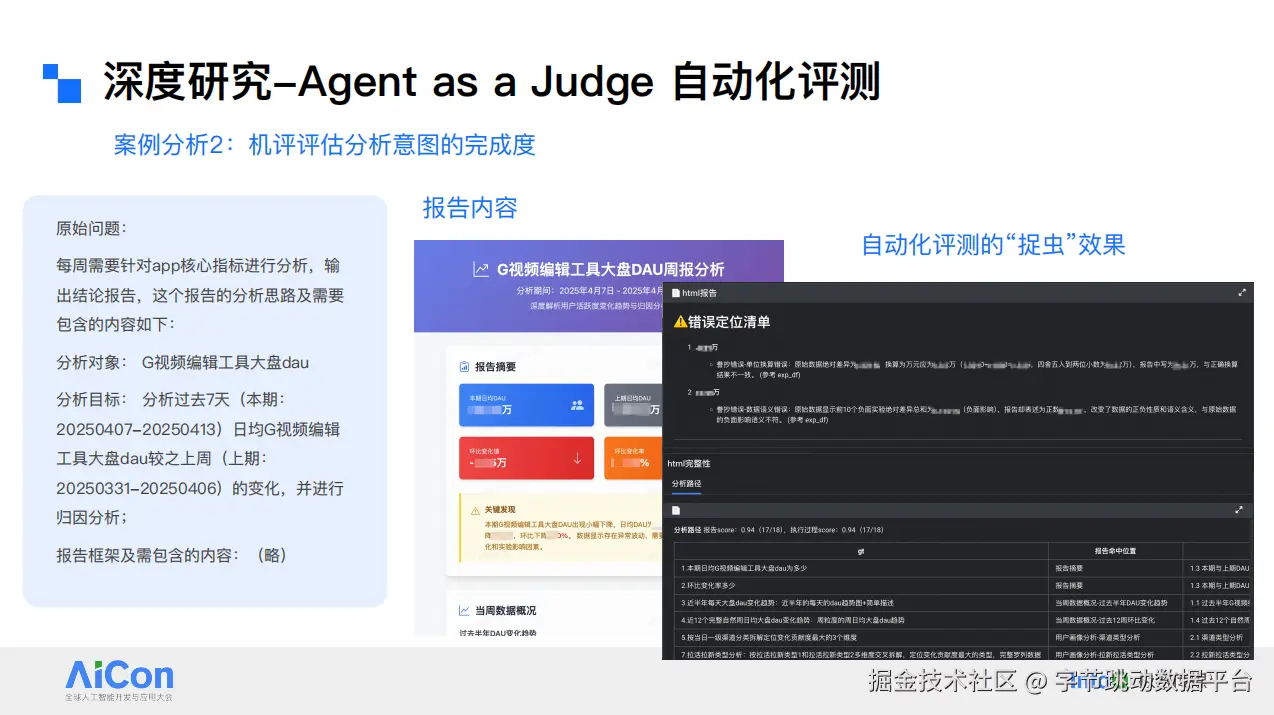
Task: Click the users icon in 本期日均DAU card
Action: click(x=577, y=405)
